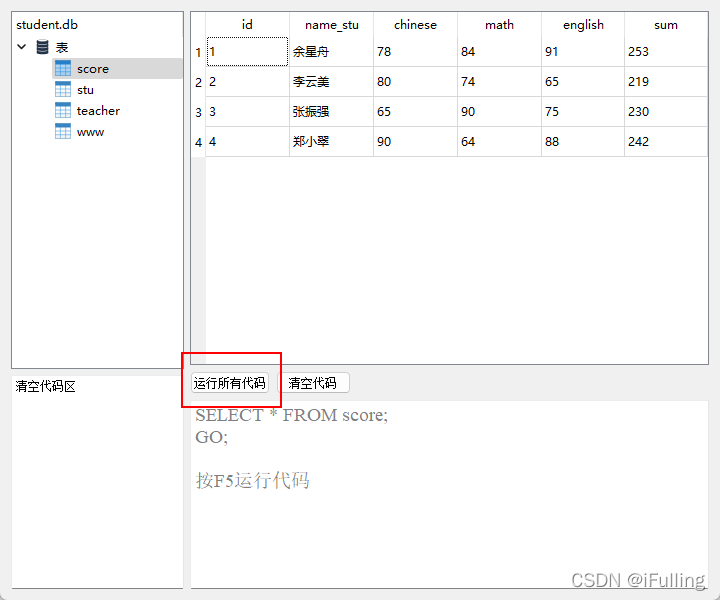This screenshot has height=600, width=720.
Task: Click the SELECT * FROM score line
Action: 292,415
